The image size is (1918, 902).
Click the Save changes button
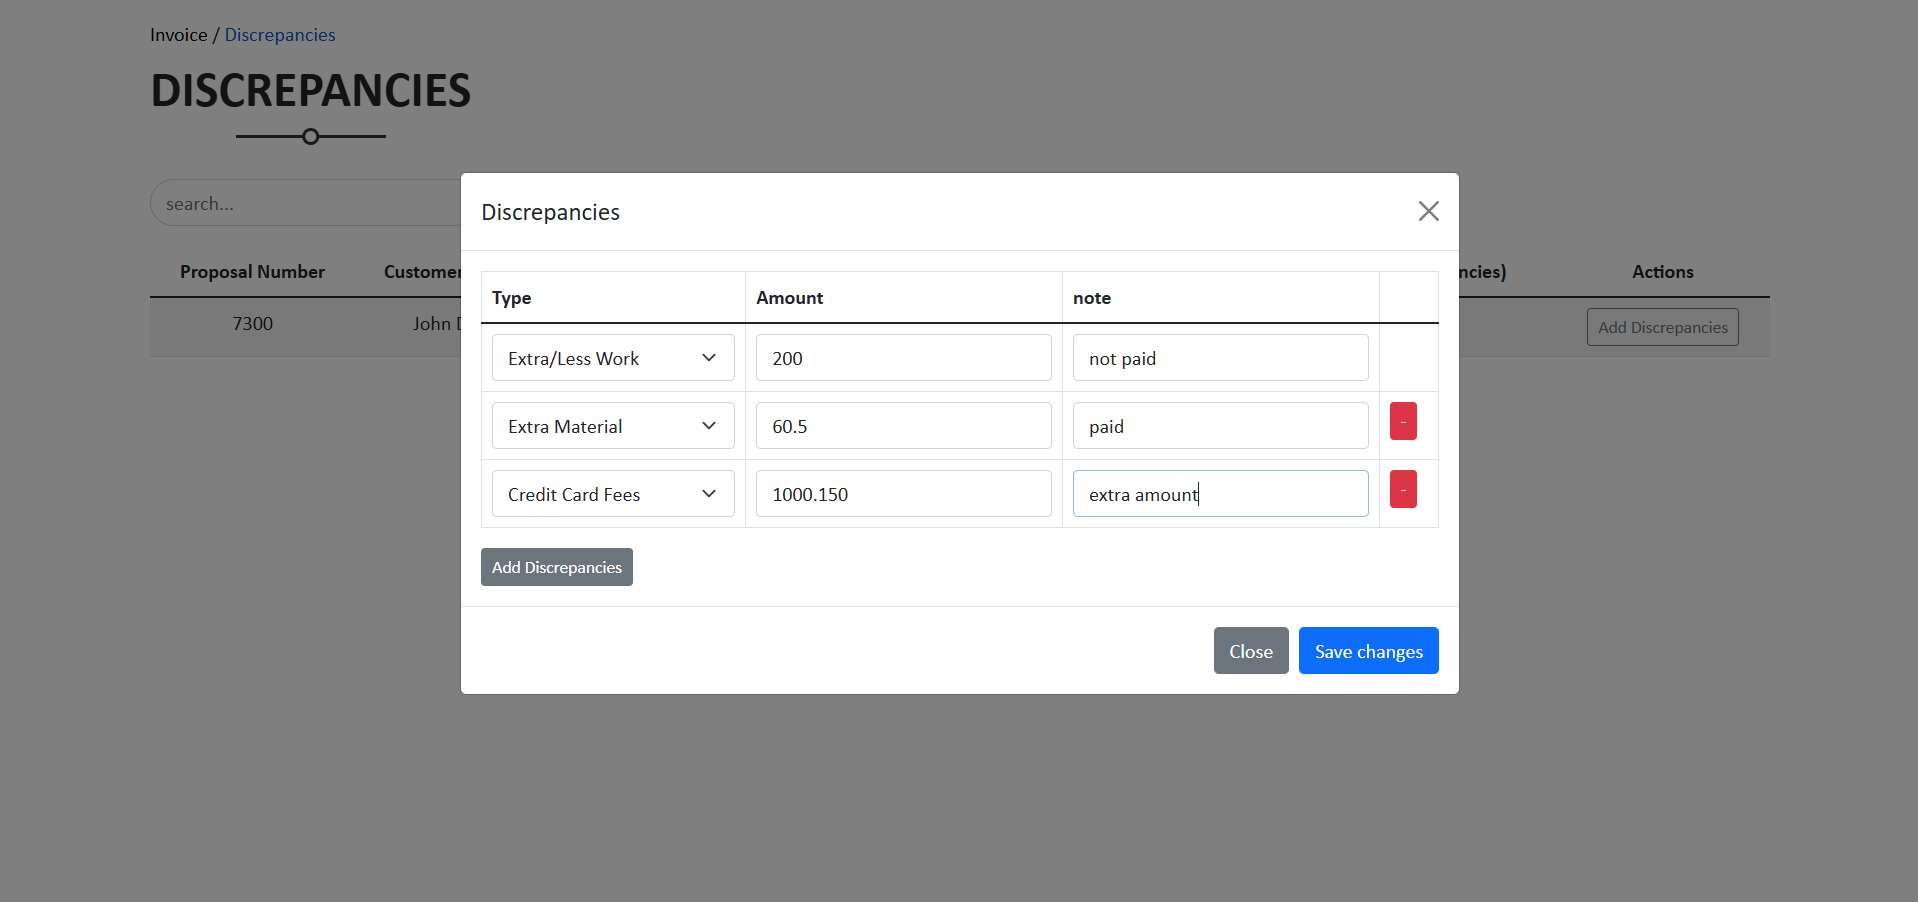(1368, 651)
